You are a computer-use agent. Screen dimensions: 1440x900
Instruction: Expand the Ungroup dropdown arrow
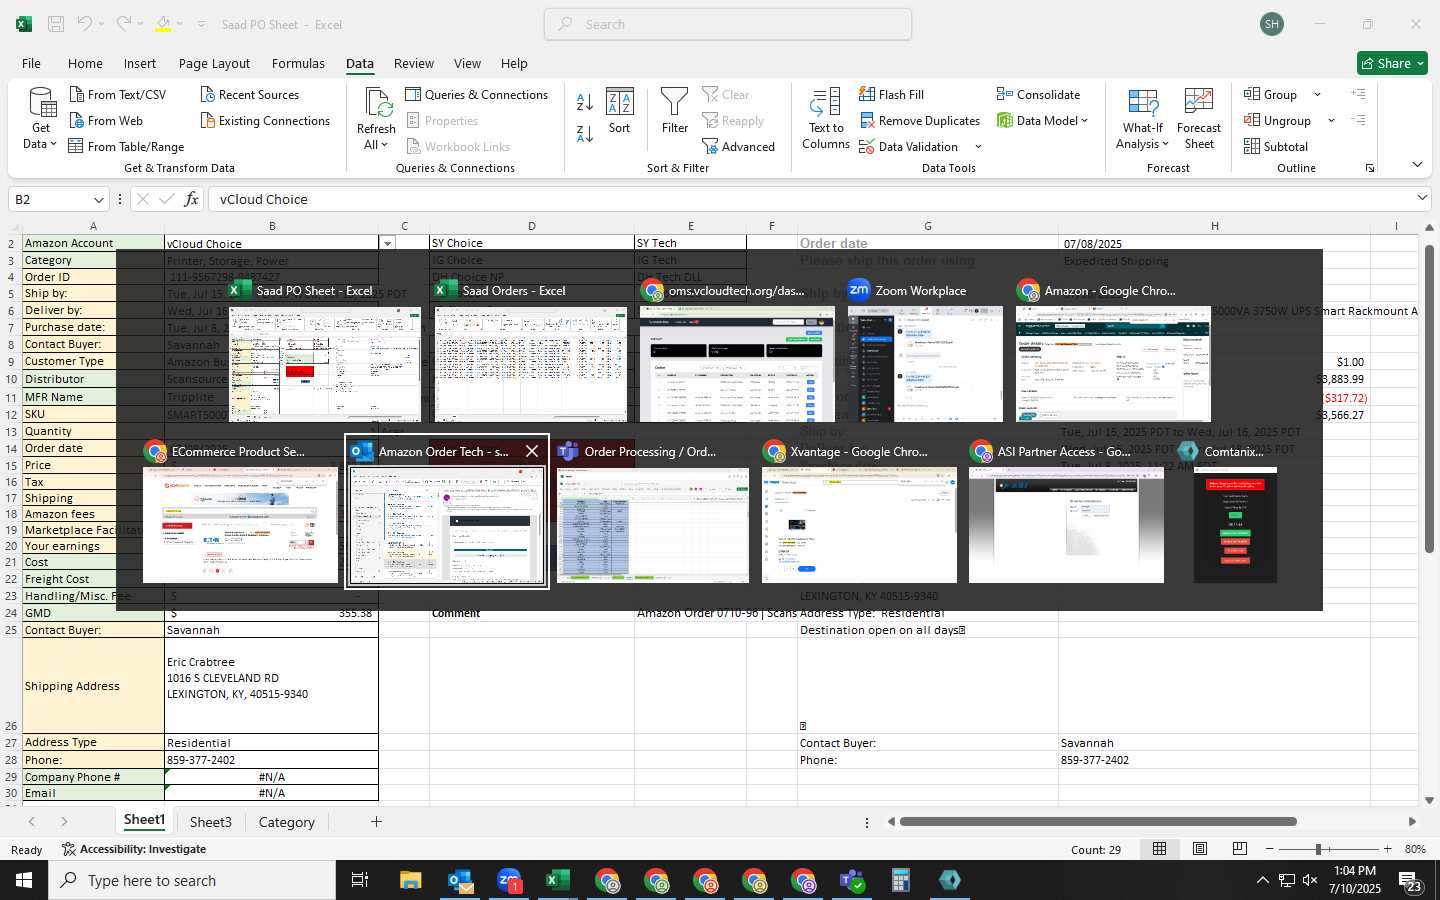click(1331, 121)
